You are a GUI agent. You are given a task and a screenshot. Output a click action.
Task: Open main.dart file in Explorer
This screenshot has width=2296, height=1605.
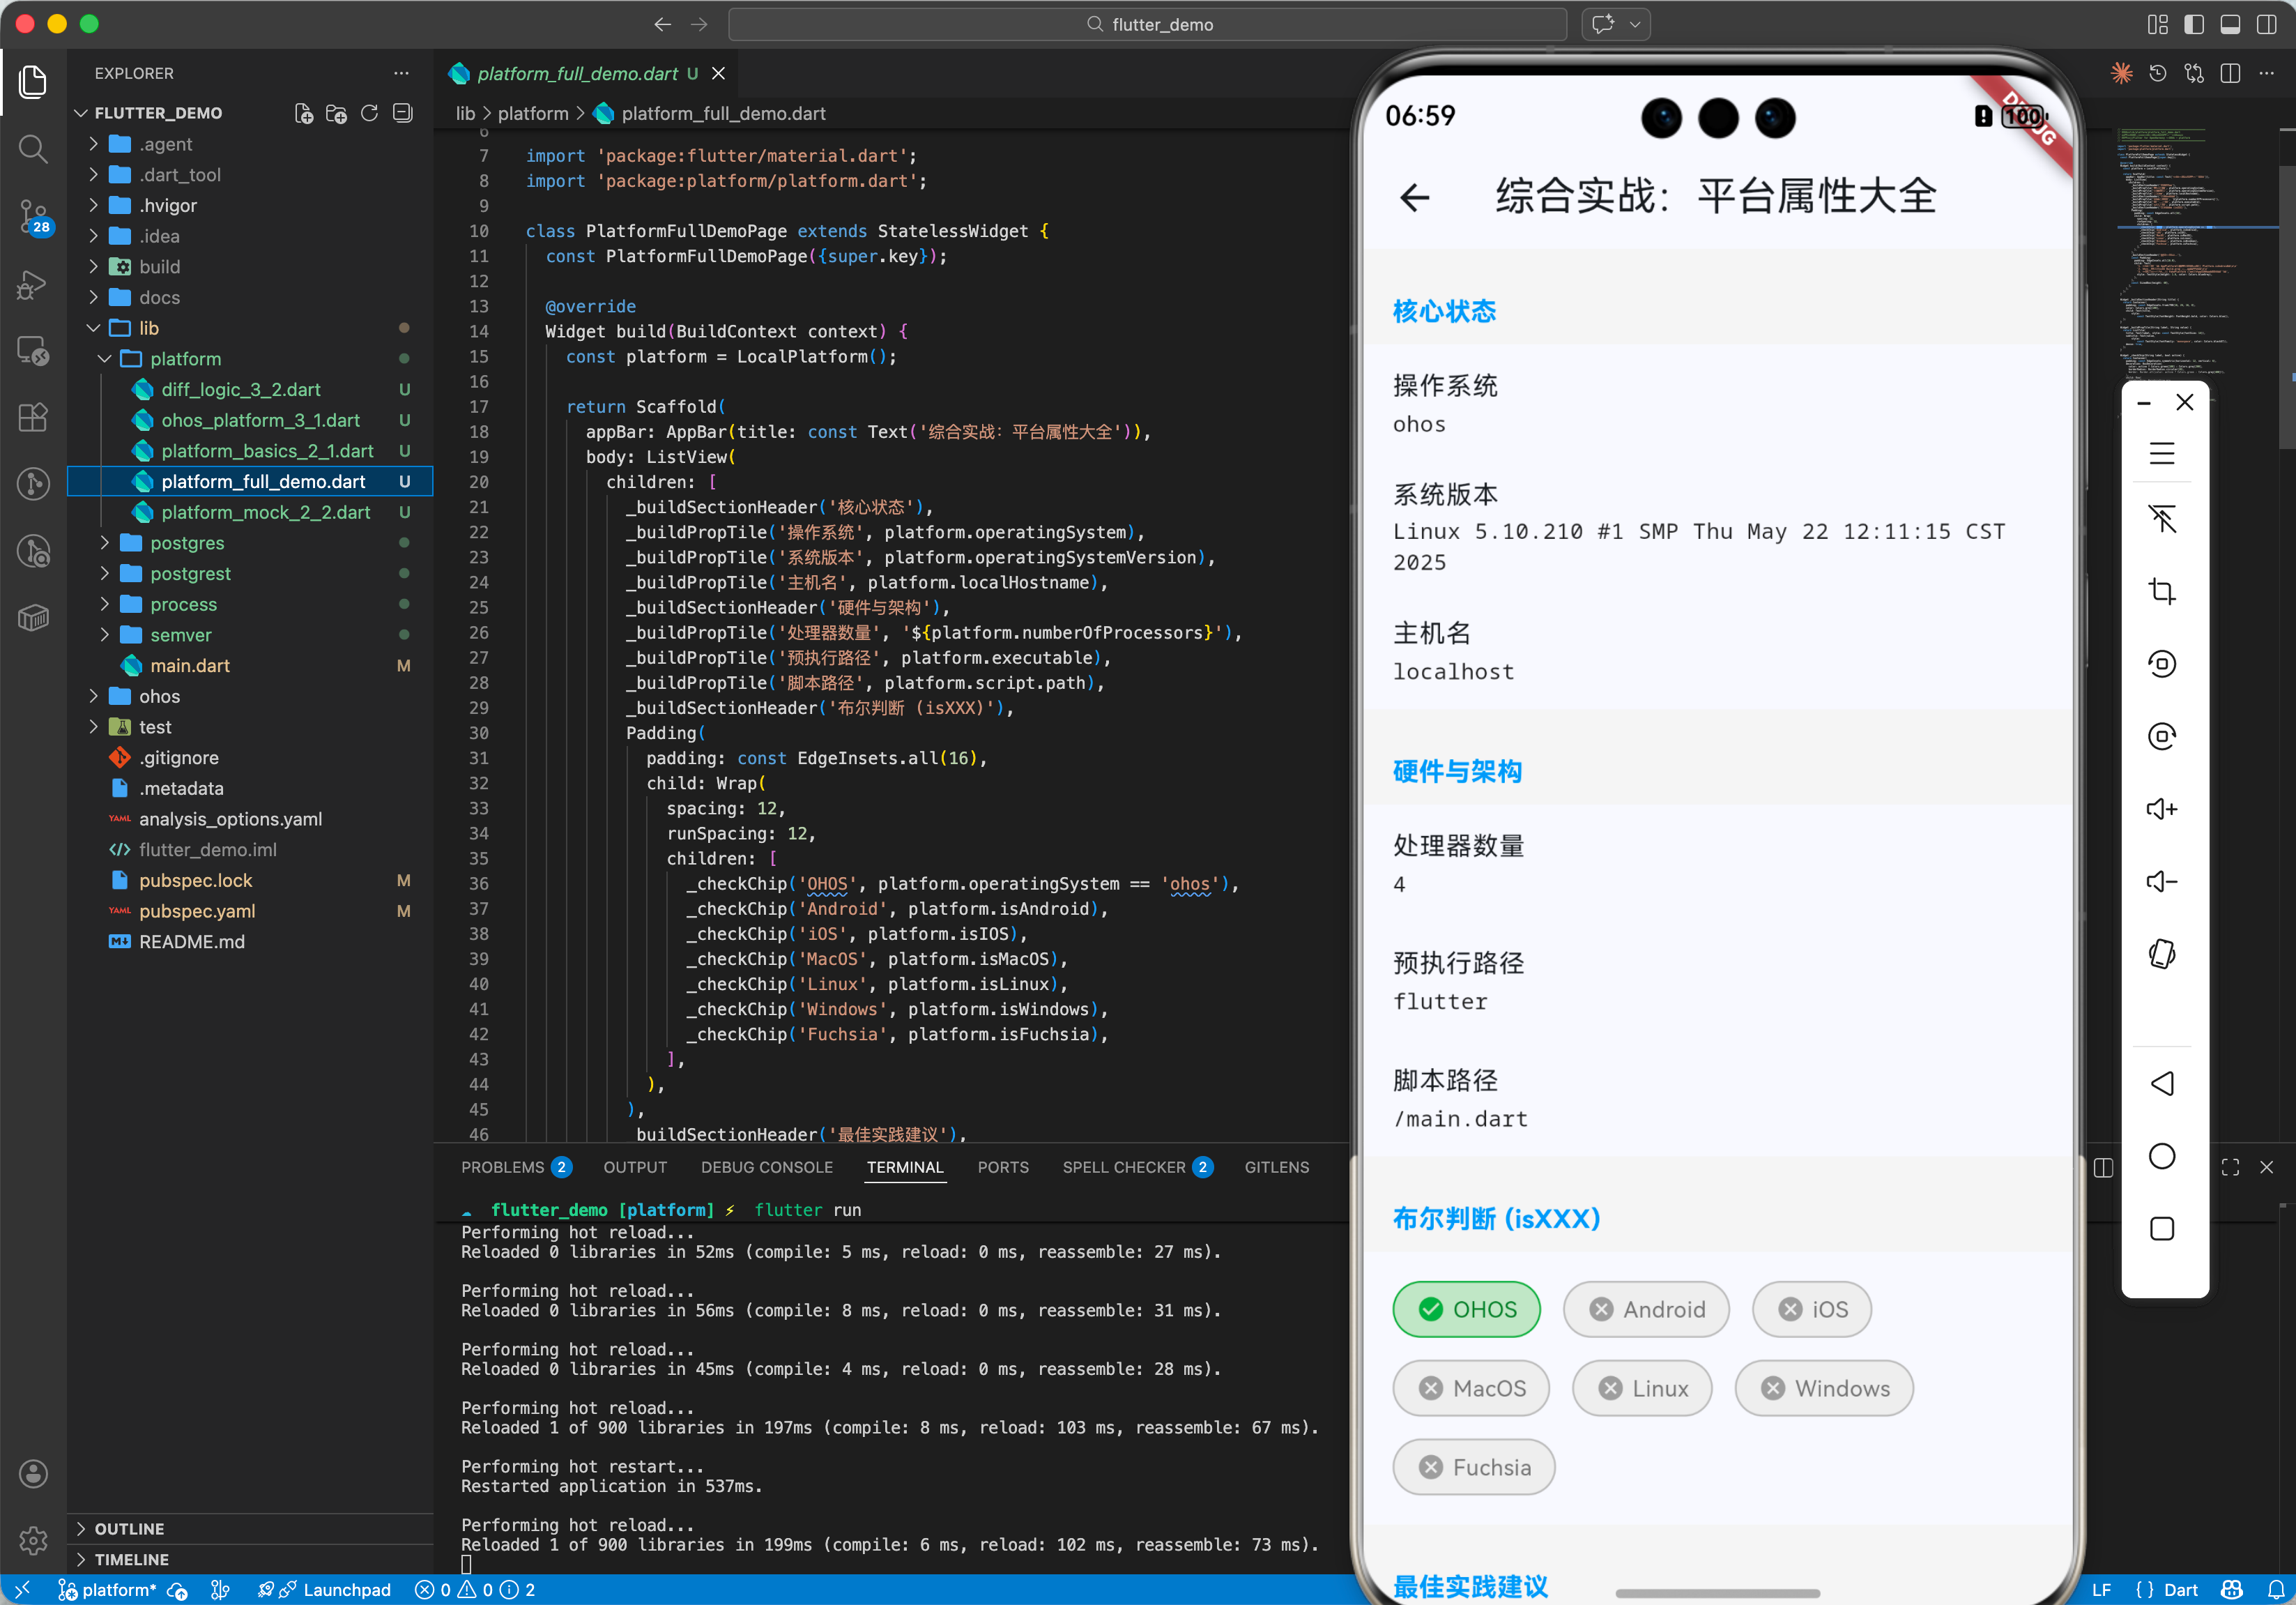point(189,665)
